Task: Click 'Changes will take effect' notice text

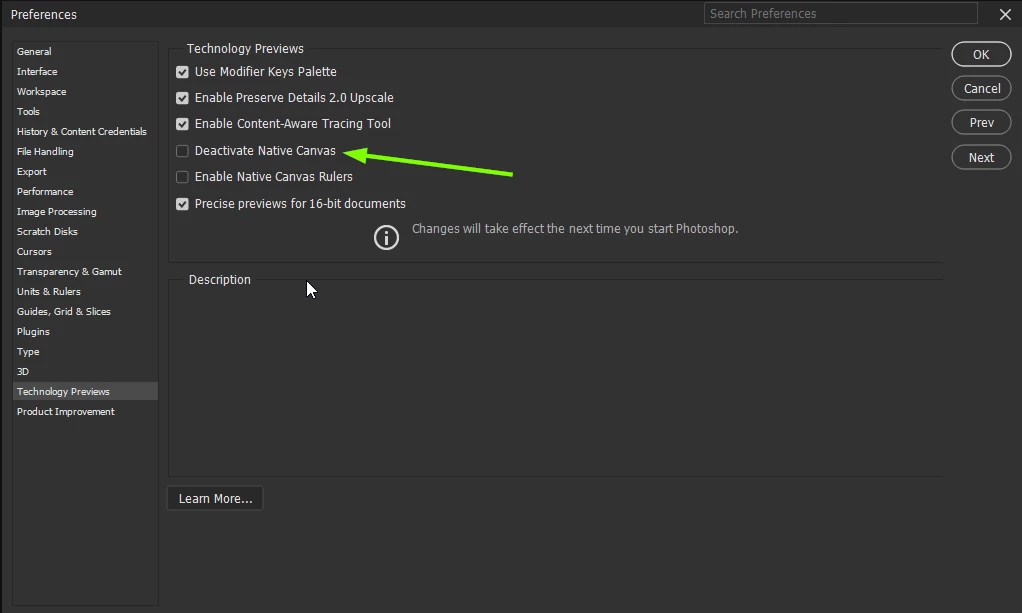Action: 575,229
